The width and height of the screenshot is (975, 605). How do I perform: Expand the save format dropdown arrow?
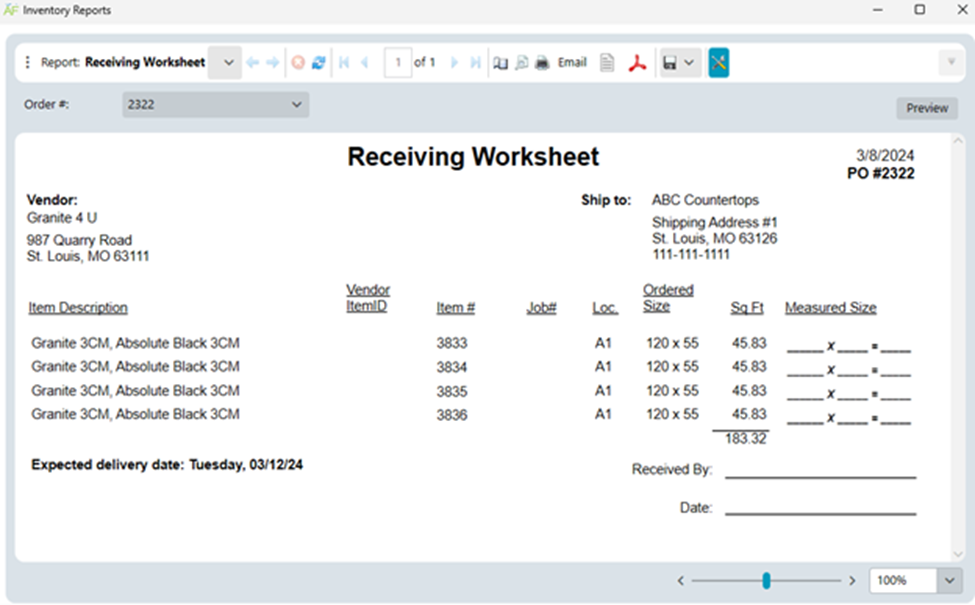coord(690,62)
